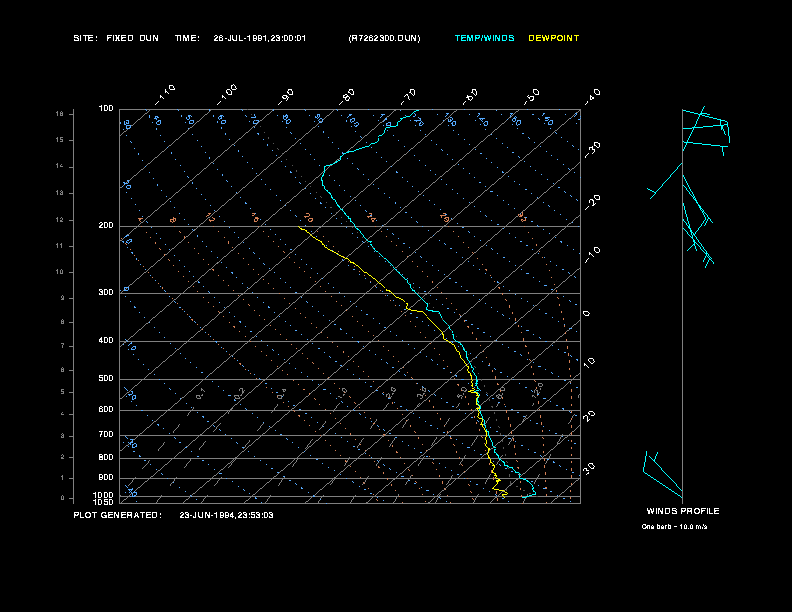Click the wind barb at the bottom of the profile

click(x=654, y=468)
